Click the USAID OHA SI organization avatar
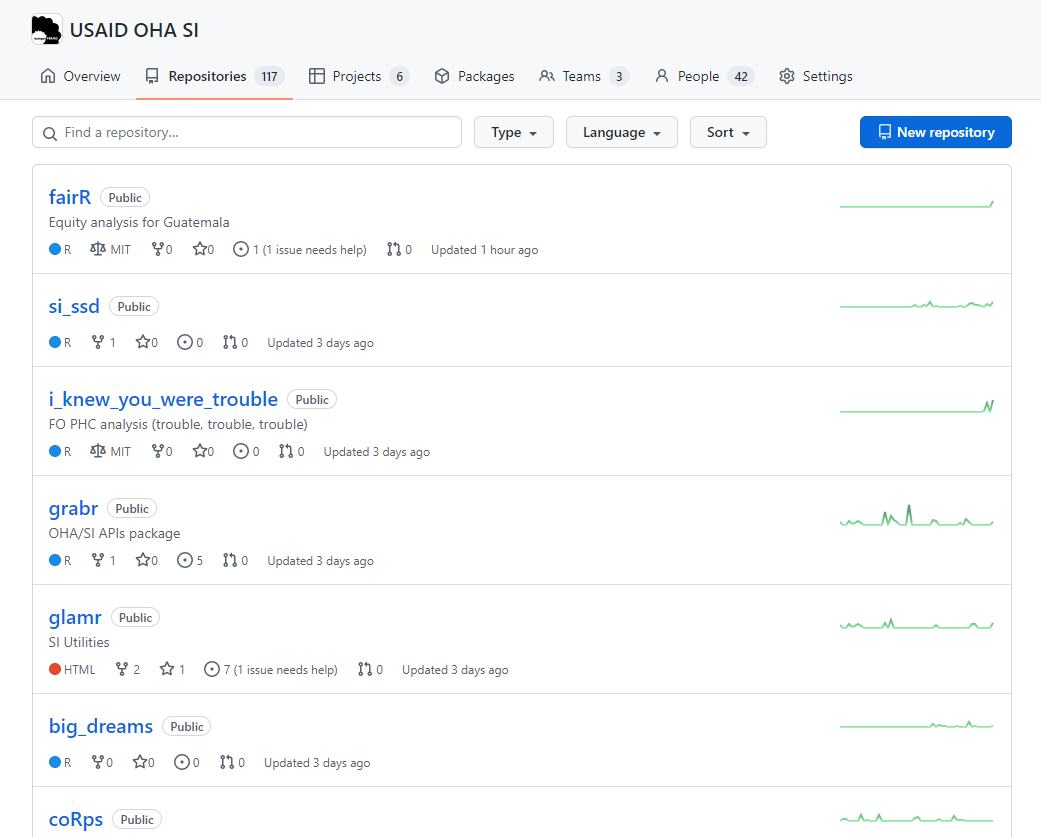Image resolution: width=1041 pixels, height=837 pixels. point(47,30)
